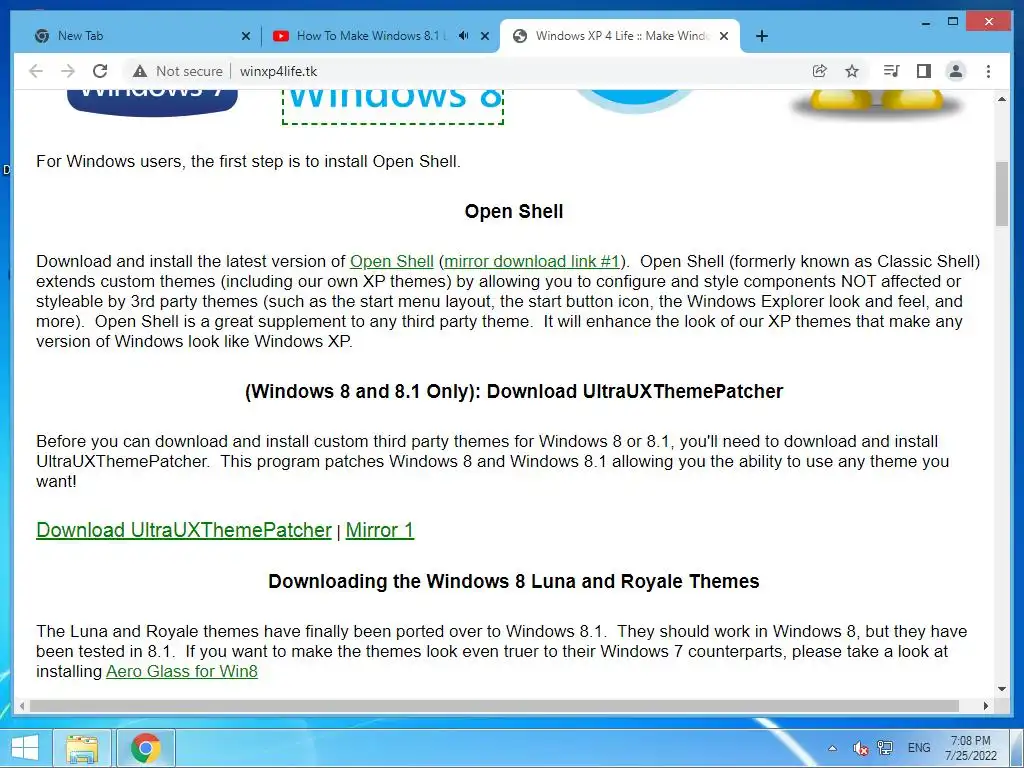
Task: Open the network tray icon
Action: coord(886,748)
